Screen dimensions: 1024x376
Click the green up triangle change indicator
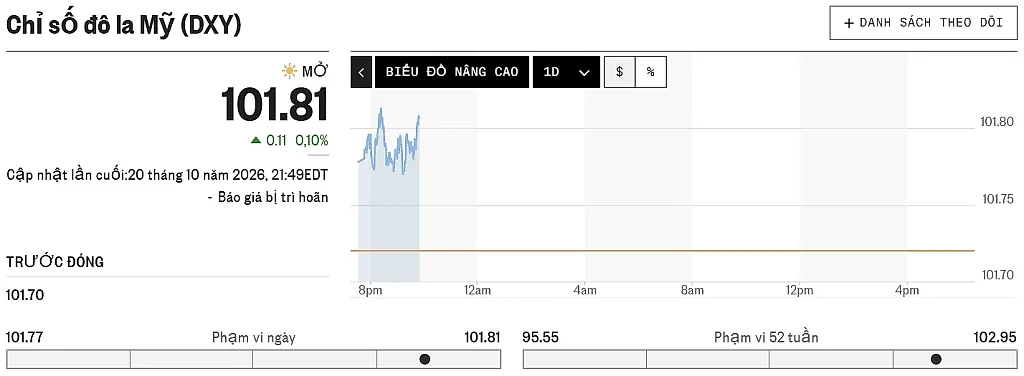pos(256,140)
